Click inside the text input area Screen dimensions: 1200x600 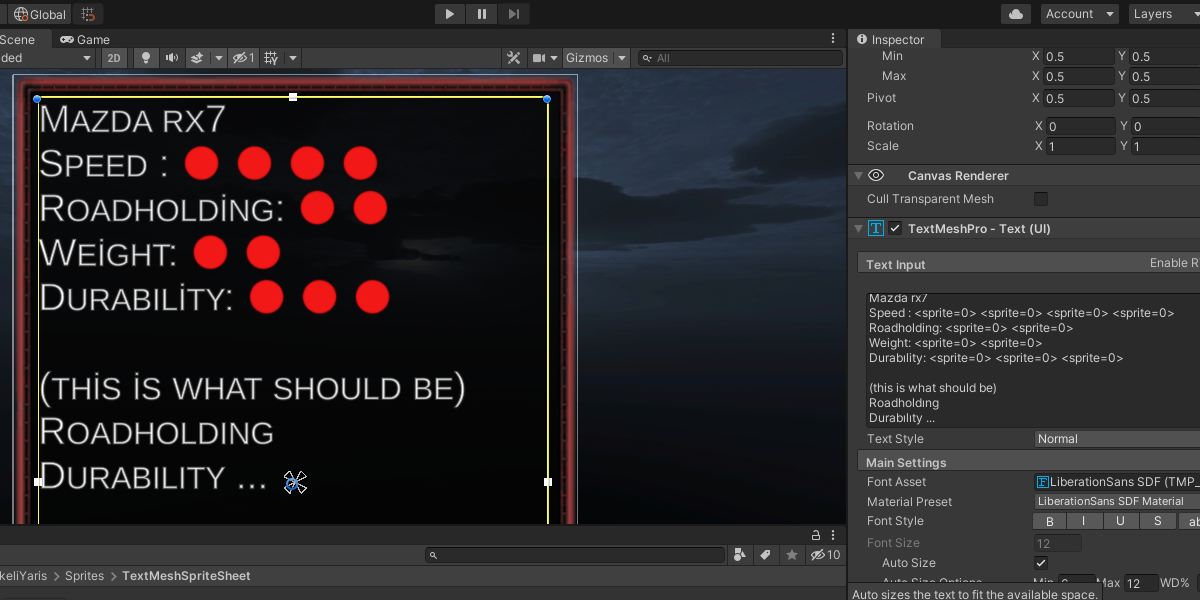pyautogui.click(x=1033, y=360)
